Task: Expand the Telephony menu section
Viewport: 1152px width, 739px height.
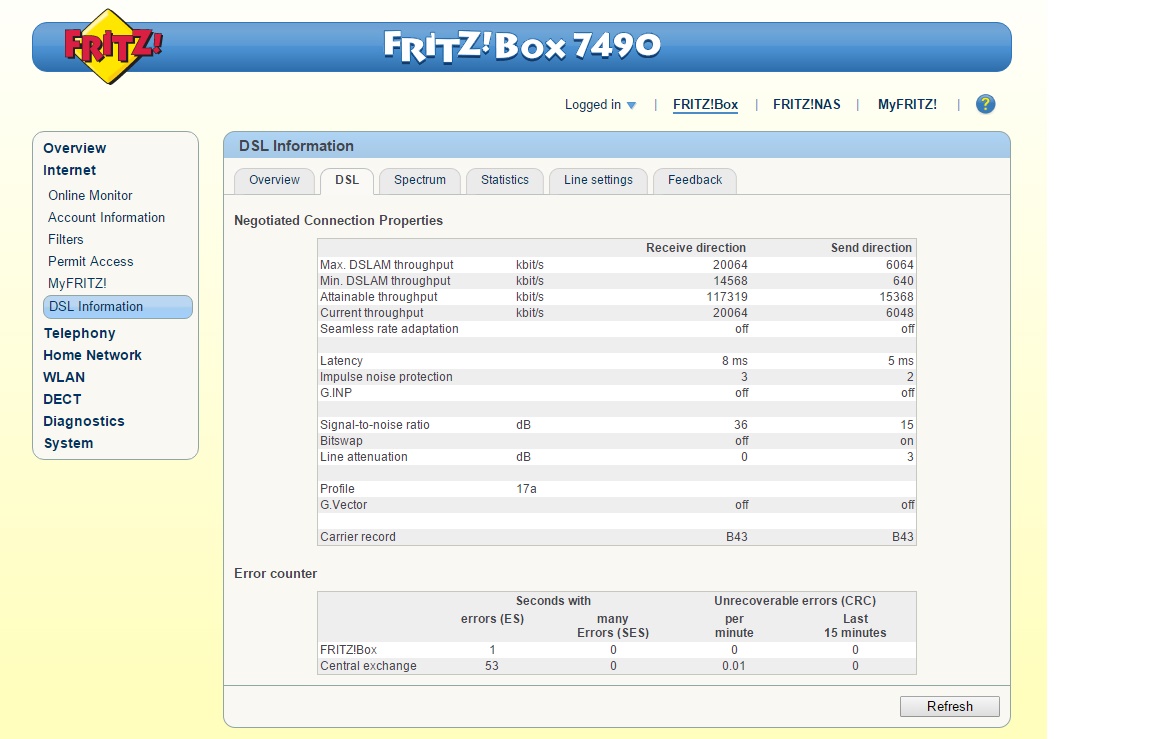Action: click(79, 333)
